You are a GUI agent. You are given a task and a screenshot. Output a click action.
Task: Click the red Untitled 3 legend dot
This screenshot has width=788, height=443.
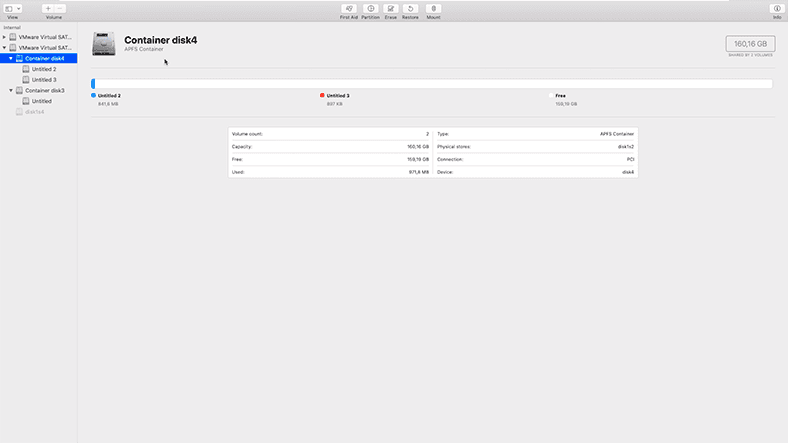point(322,95)
